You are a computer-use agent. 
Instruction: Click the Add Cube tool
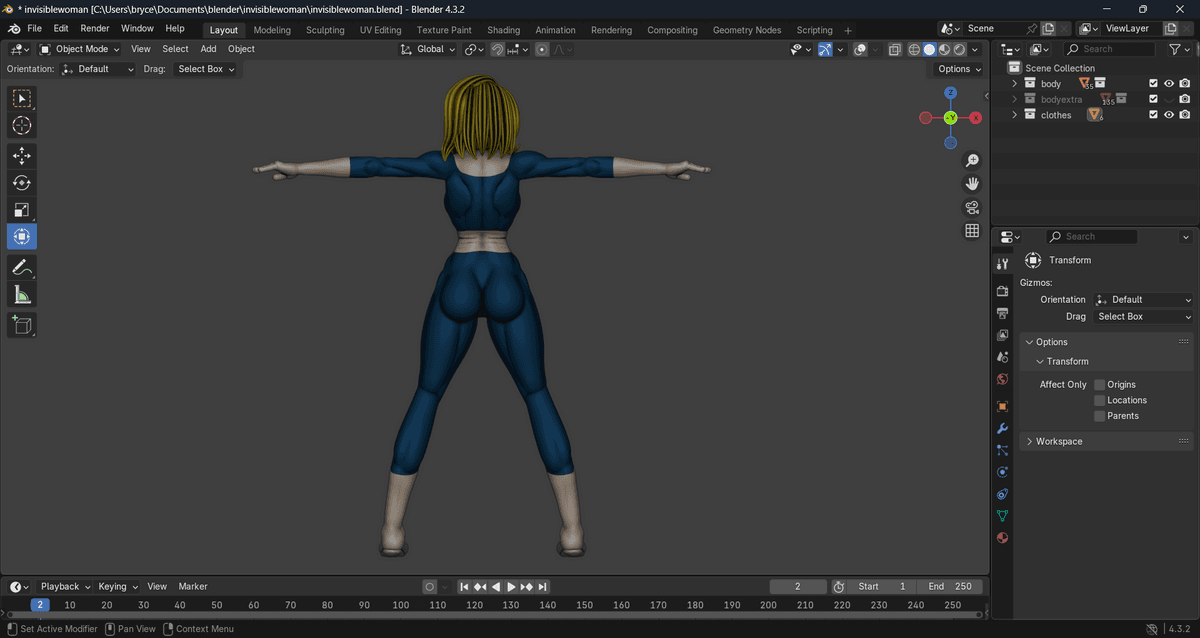tap(21, 324)
